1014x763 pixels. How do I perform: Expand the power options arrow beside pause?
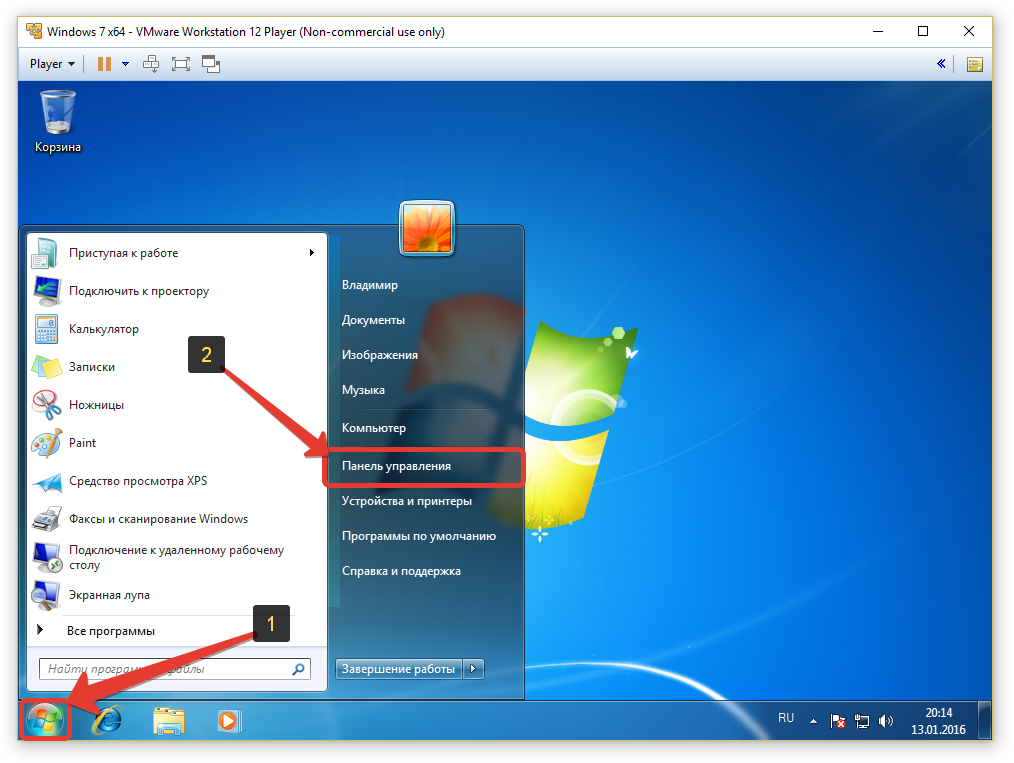[125, 64]
